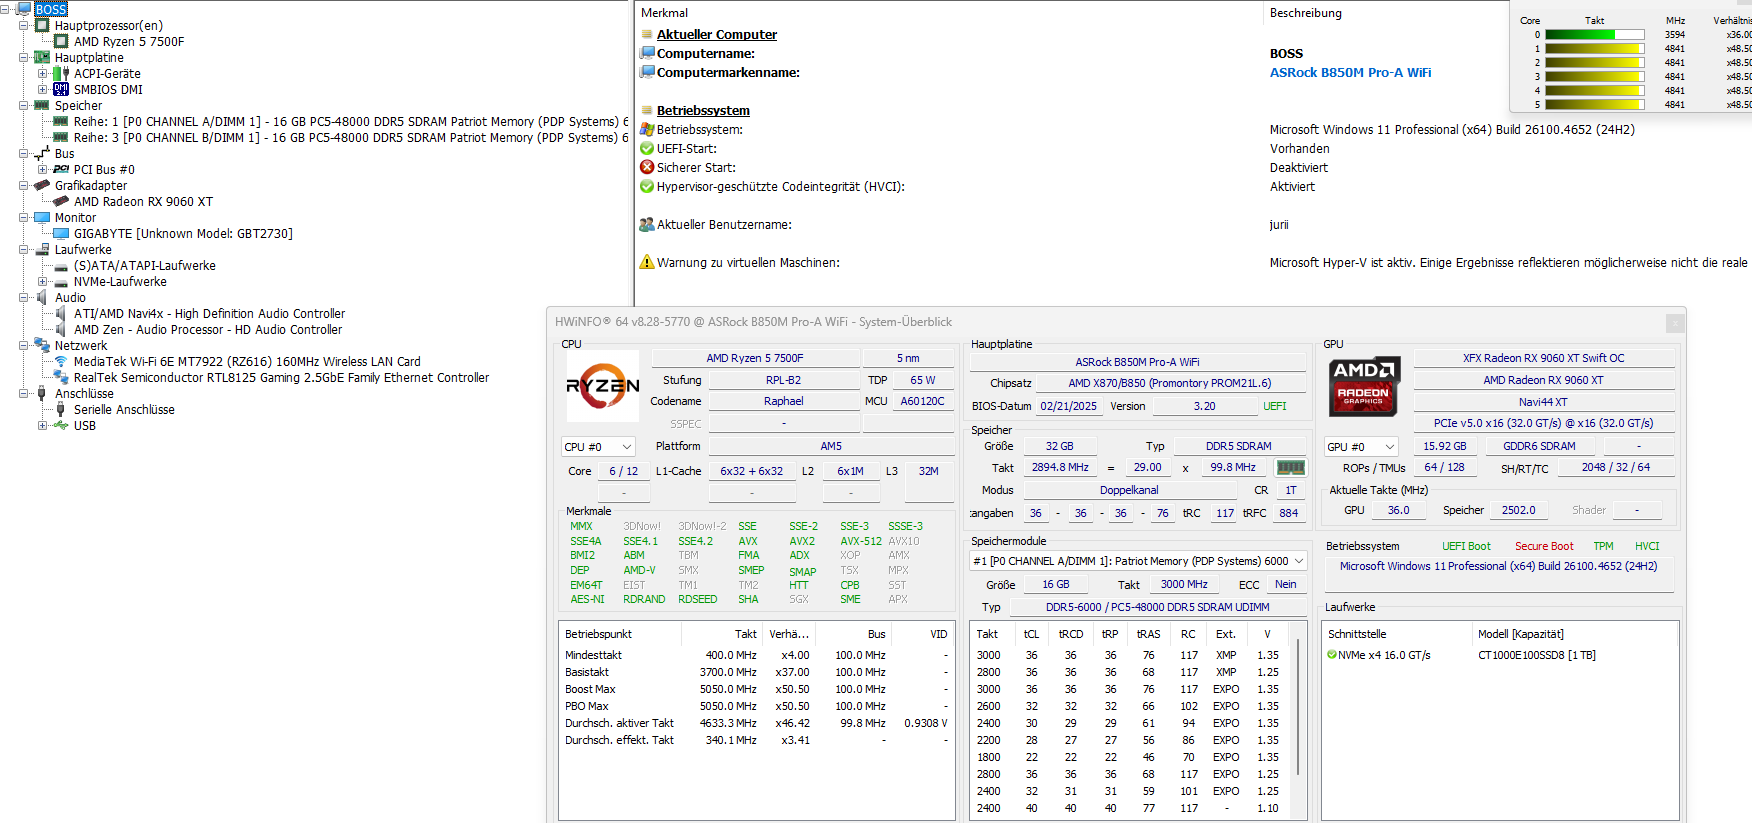1752x823 pixels.
Task: Click the Windows 11 Professional OS text in summary
Action: click(1498, 566)
